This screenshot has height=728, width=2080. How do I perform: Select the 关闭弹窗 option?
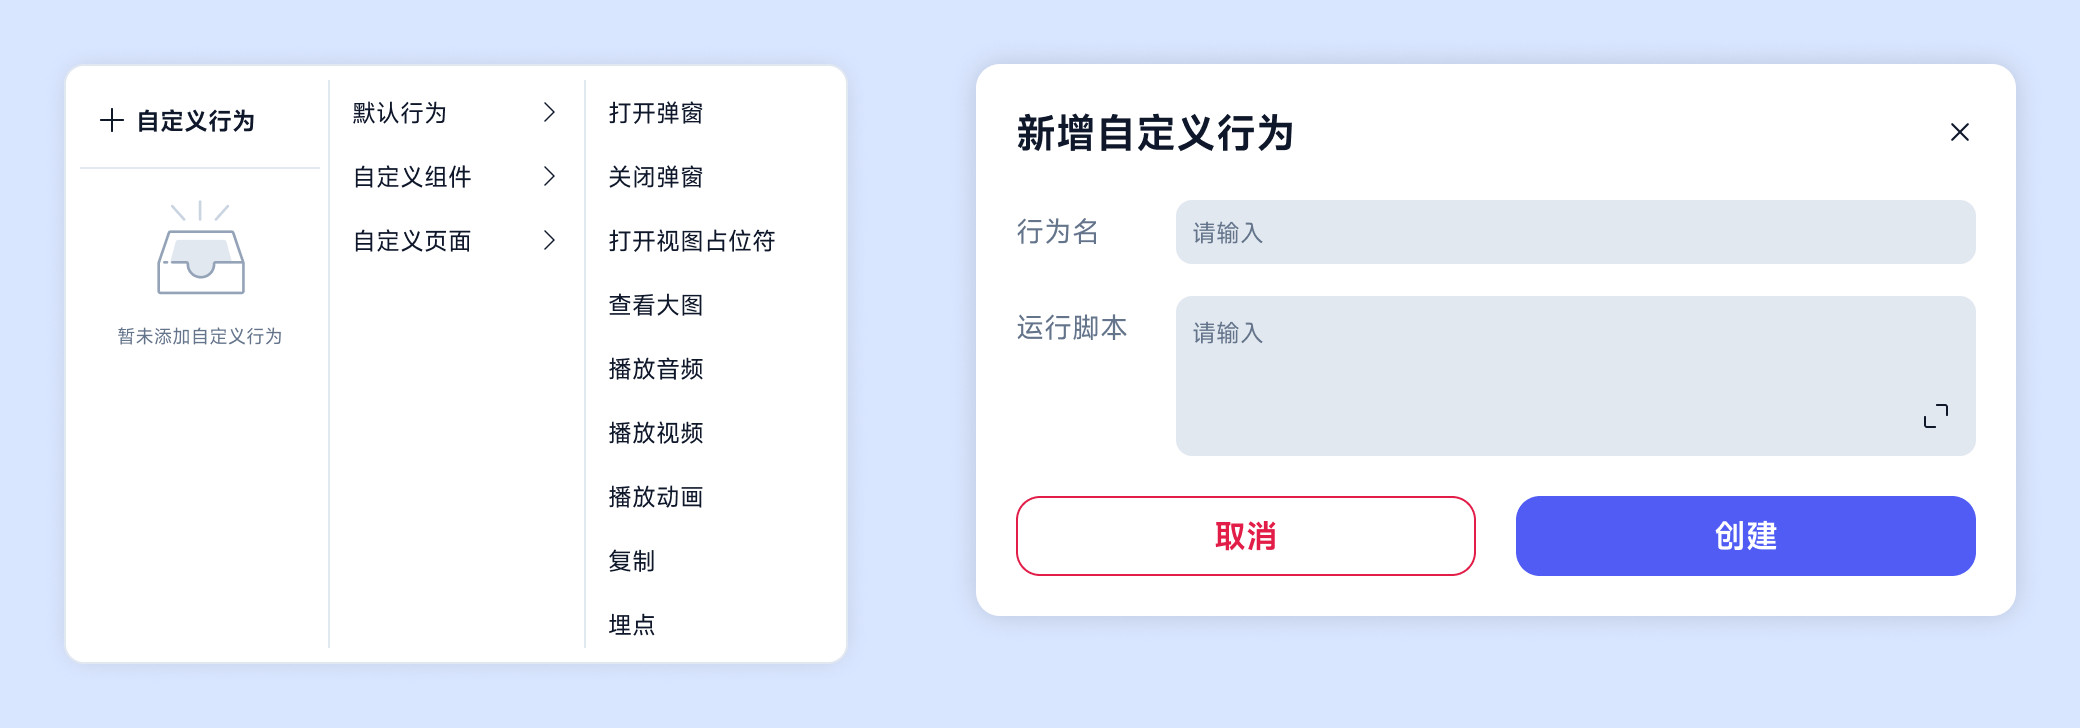pyautogui.click(x=656, y=177)
